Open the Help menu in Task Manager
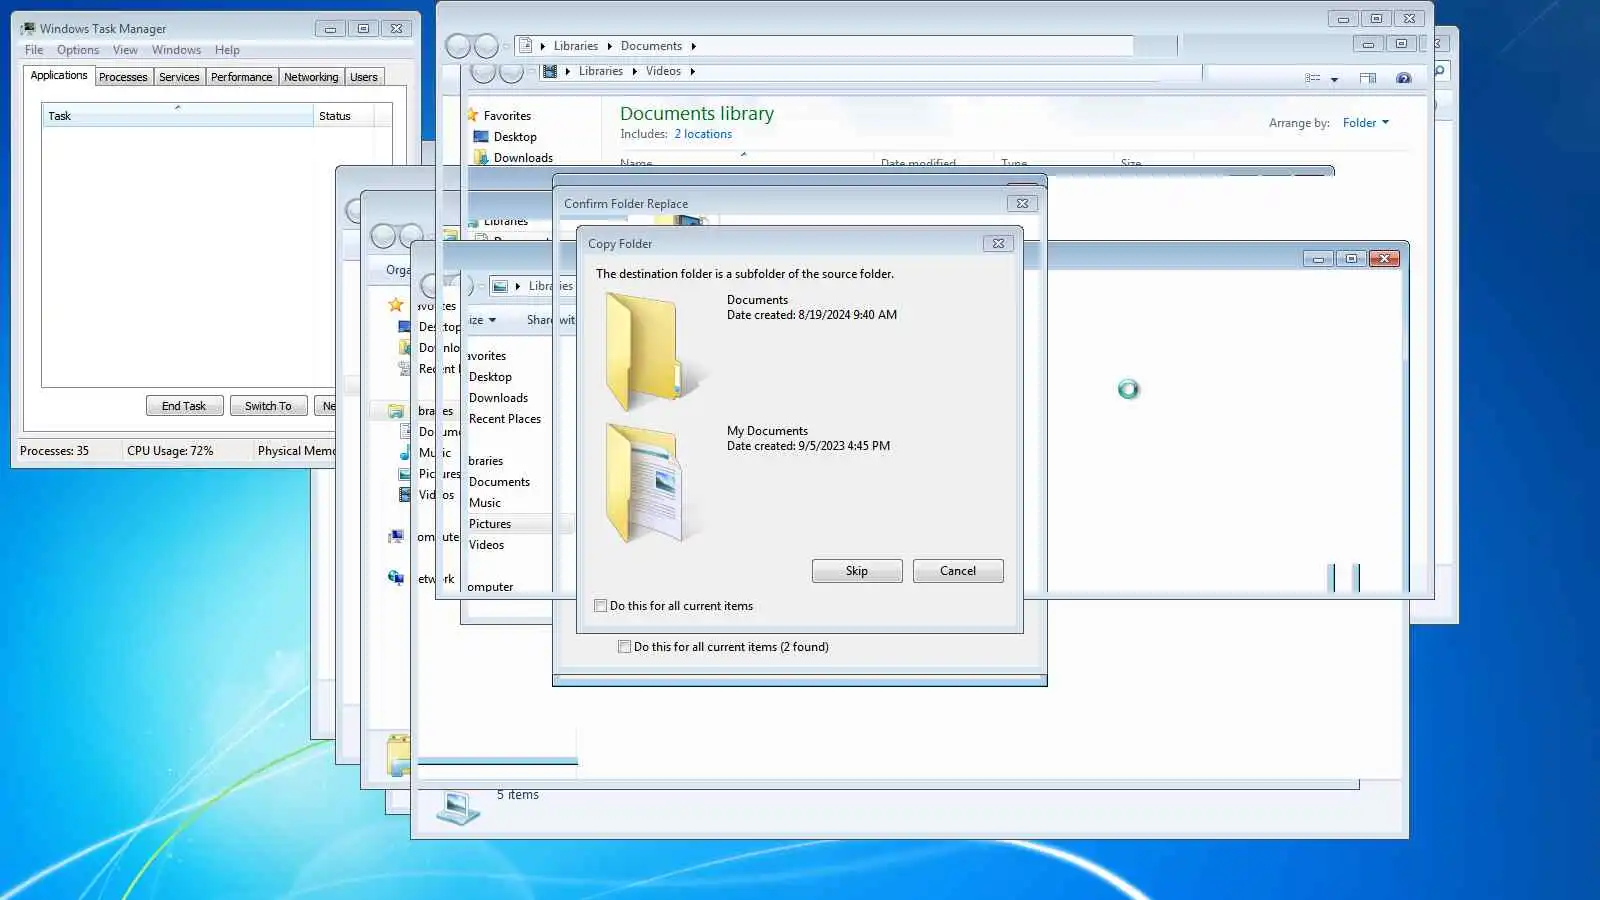 [x=227, y=50]
